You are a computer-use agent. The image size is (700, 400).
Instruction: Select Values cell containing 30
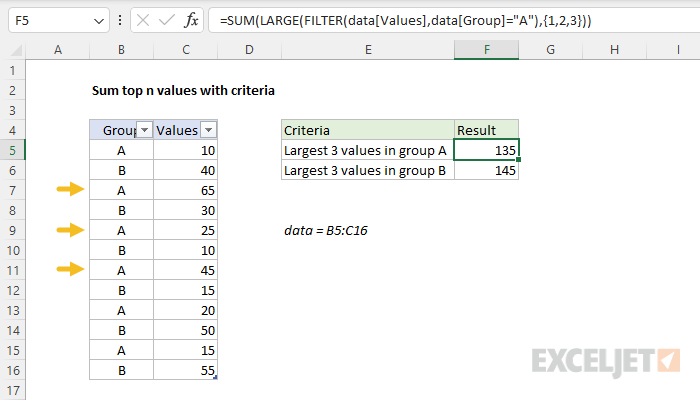pos(186,210)
